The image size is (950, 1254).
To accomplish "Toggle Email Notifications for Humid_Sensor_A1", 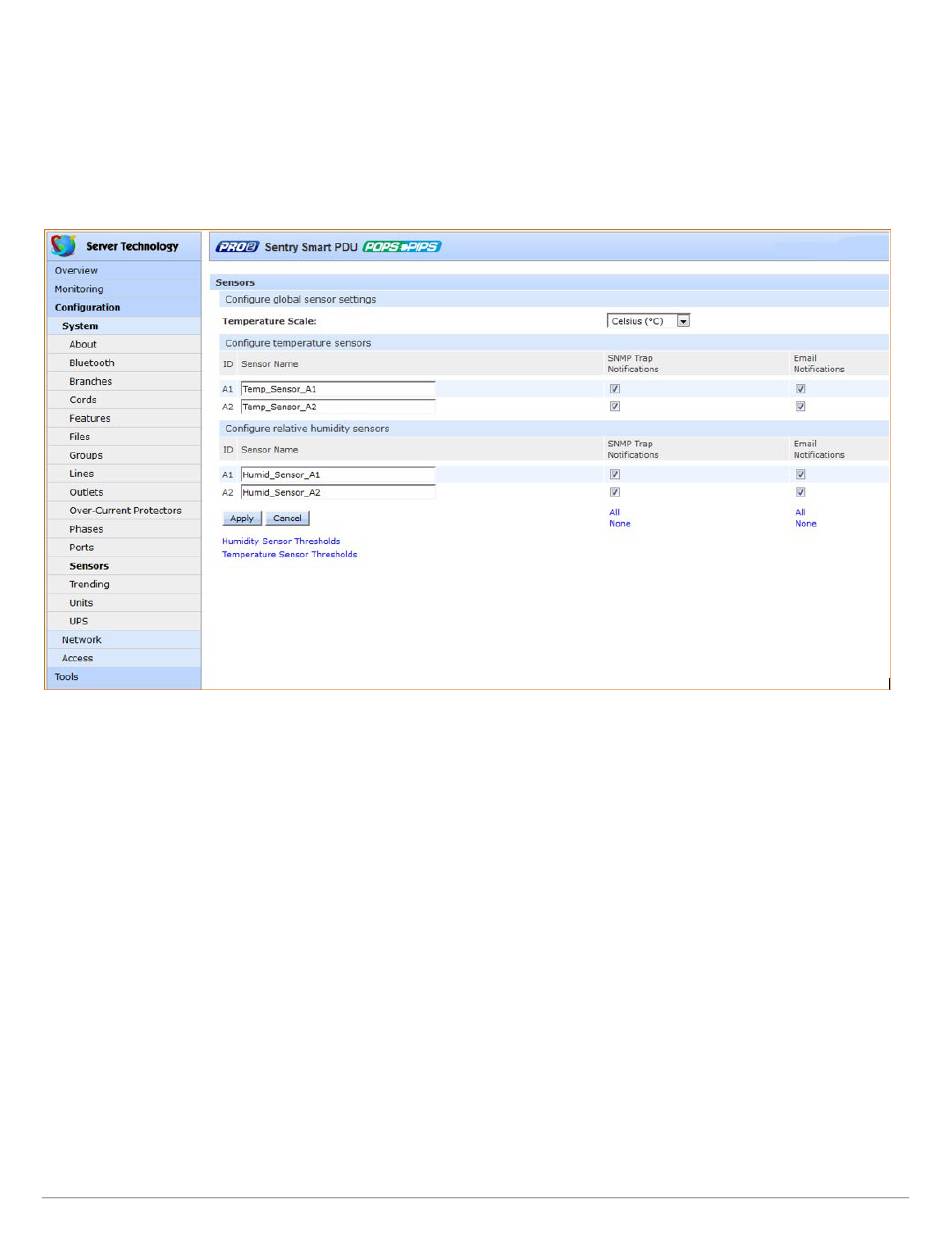I will click(x=801, y=475).
